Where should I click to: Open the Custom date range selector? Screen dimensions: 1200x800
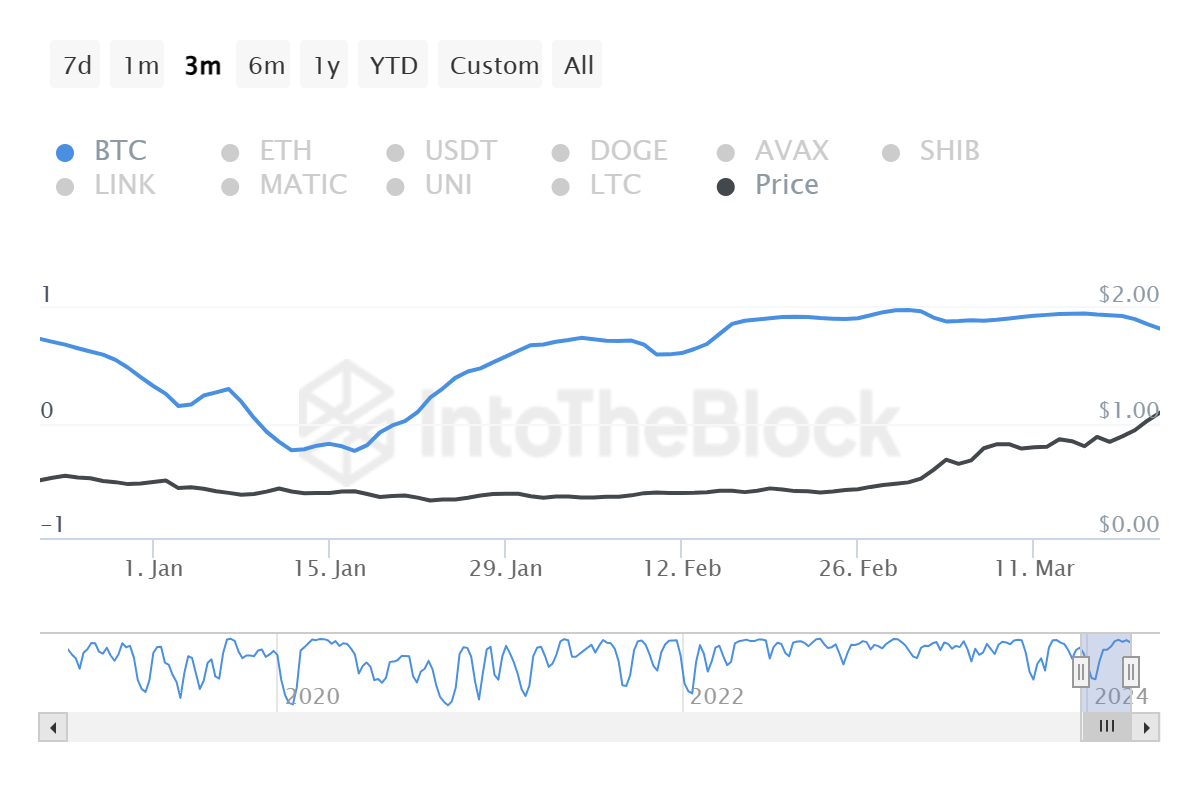coord(494,66)
